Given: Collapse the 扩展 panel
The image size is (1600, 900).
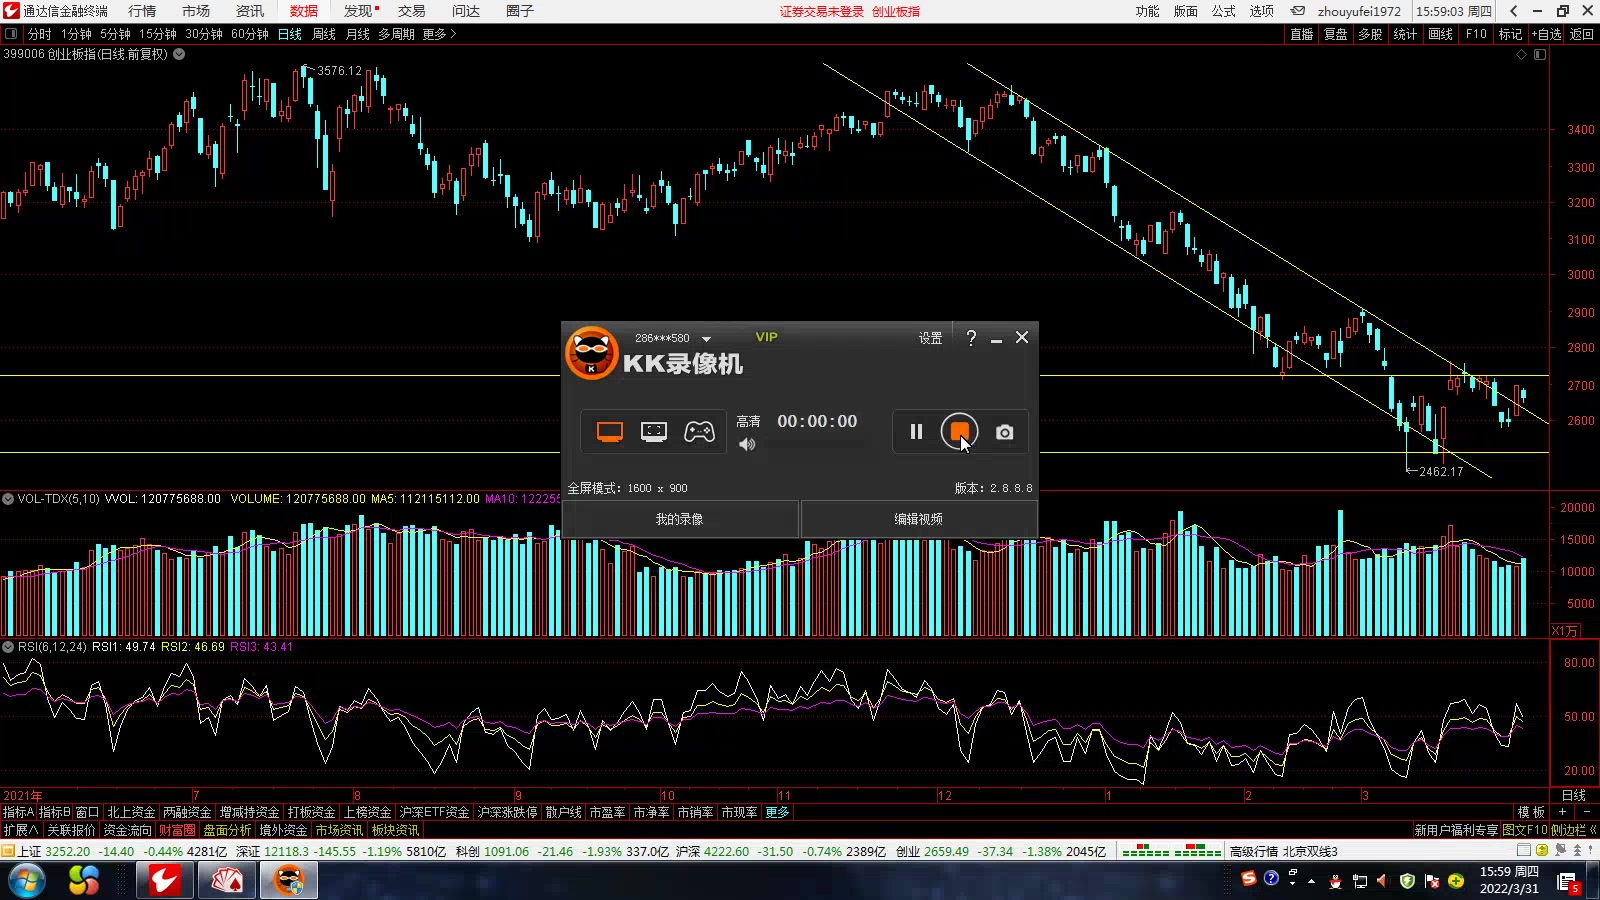Looking at the screenshot, I should point(20,830).
